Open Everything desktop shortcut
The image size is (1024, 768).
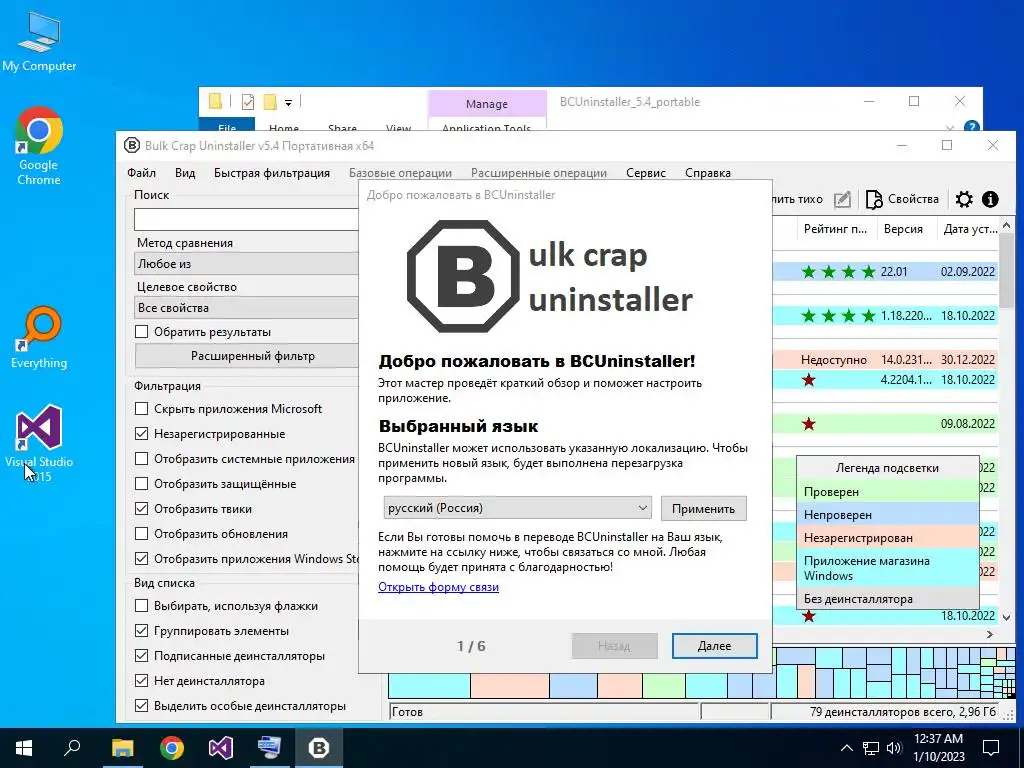tap(39, 338)
